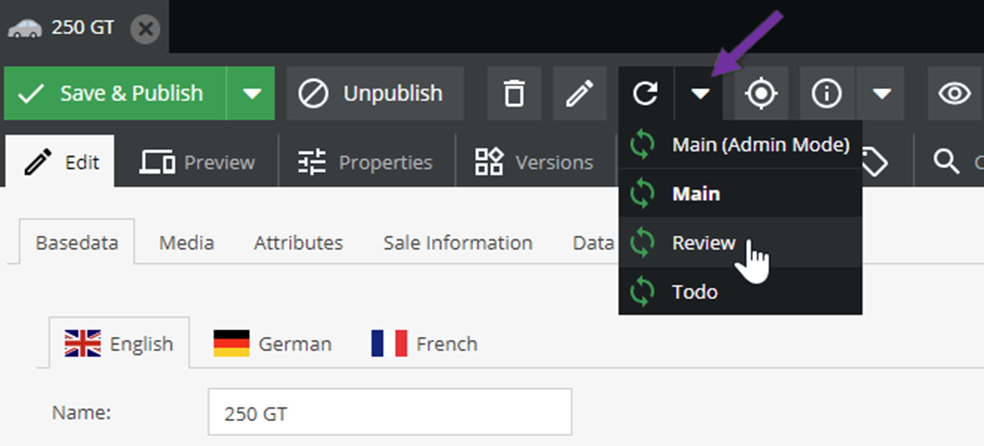Switch to the Versions tab
The width and height of the screenshot is (984, 446).
click(x=534, y=162)
